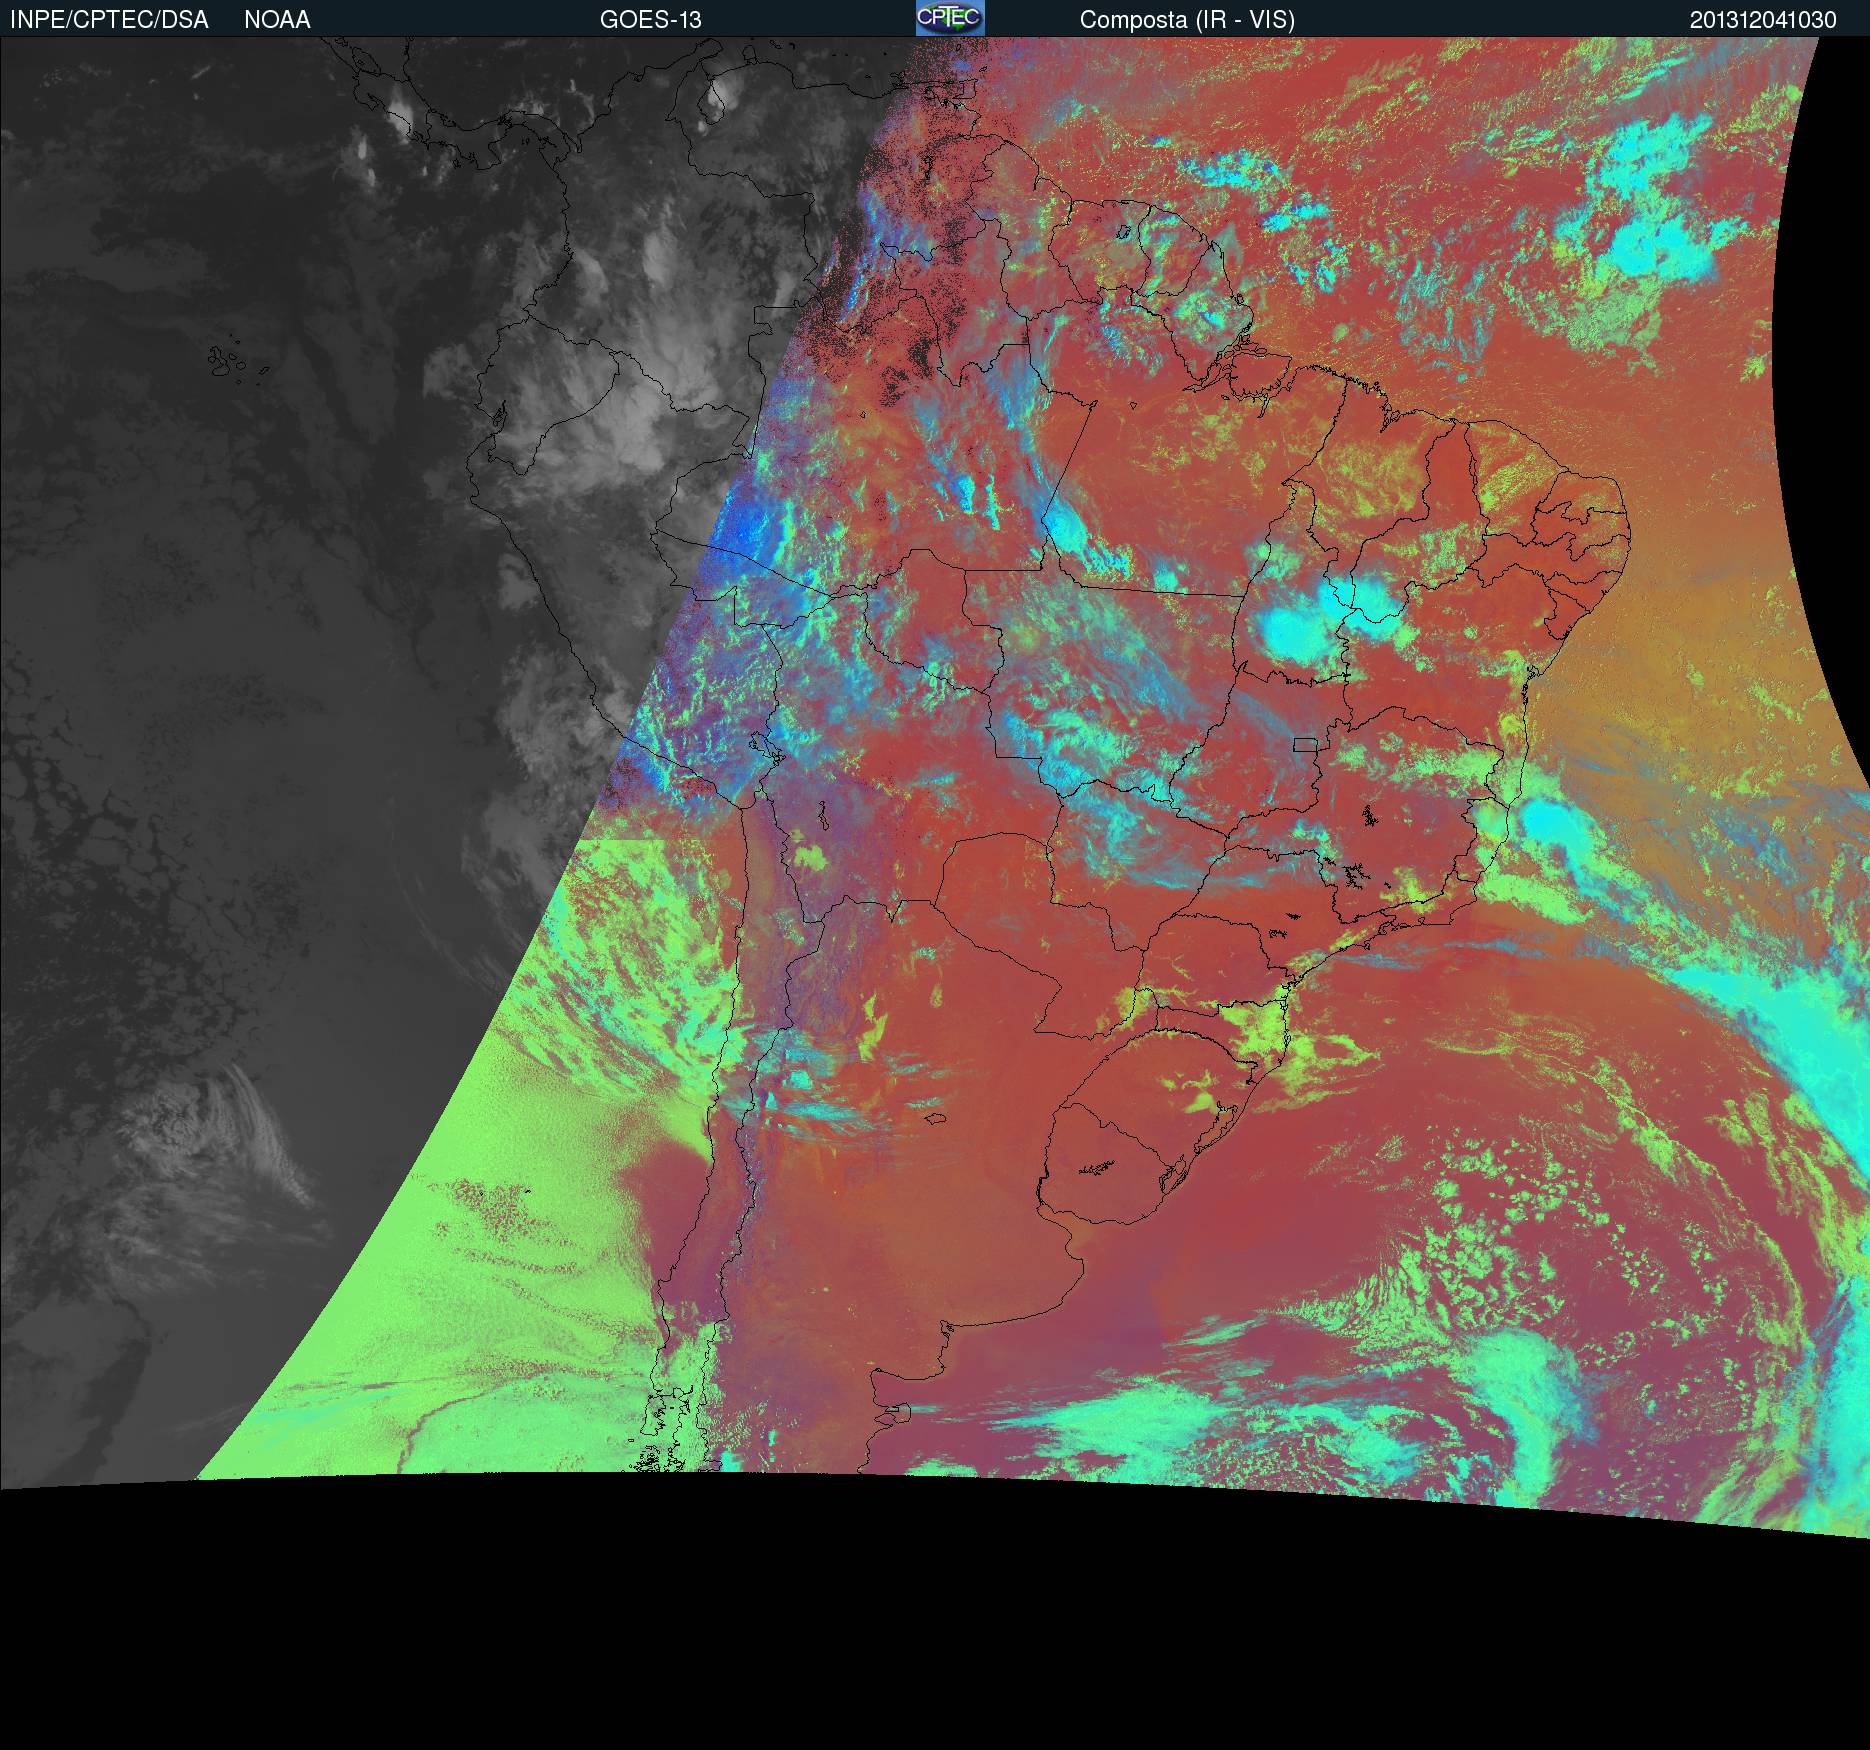Select the Composta (IR - VIS) title
The image size is (1870, 1750).
1187,20
